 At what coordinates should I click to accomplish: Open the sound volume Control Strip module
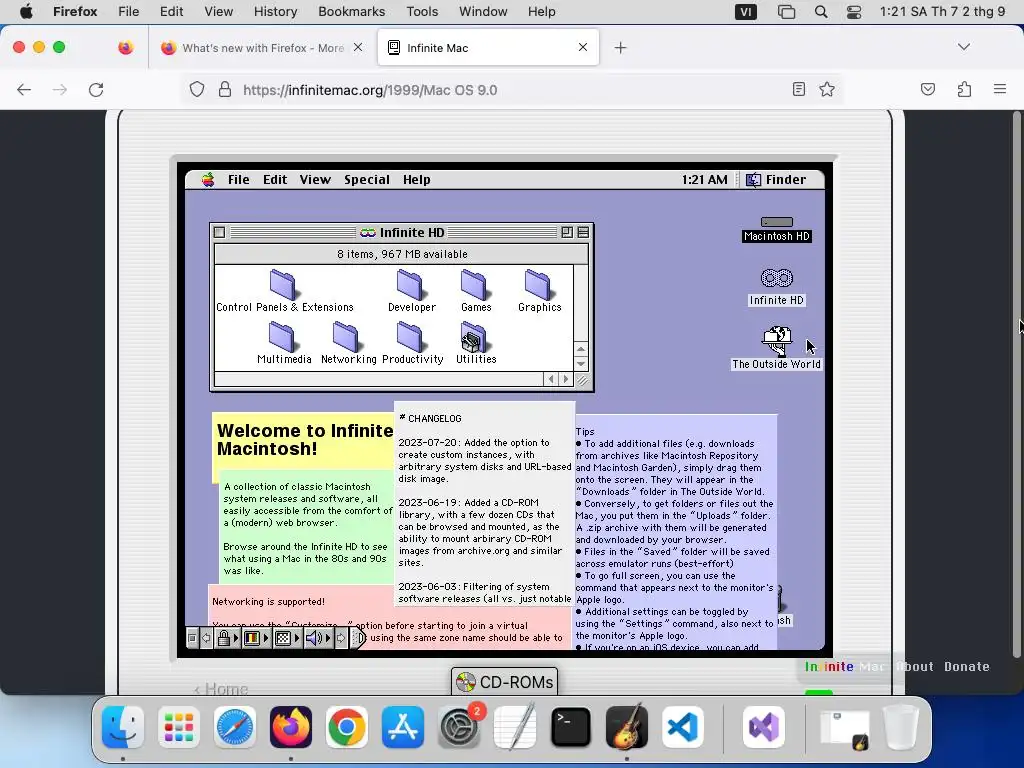(317, 638)
